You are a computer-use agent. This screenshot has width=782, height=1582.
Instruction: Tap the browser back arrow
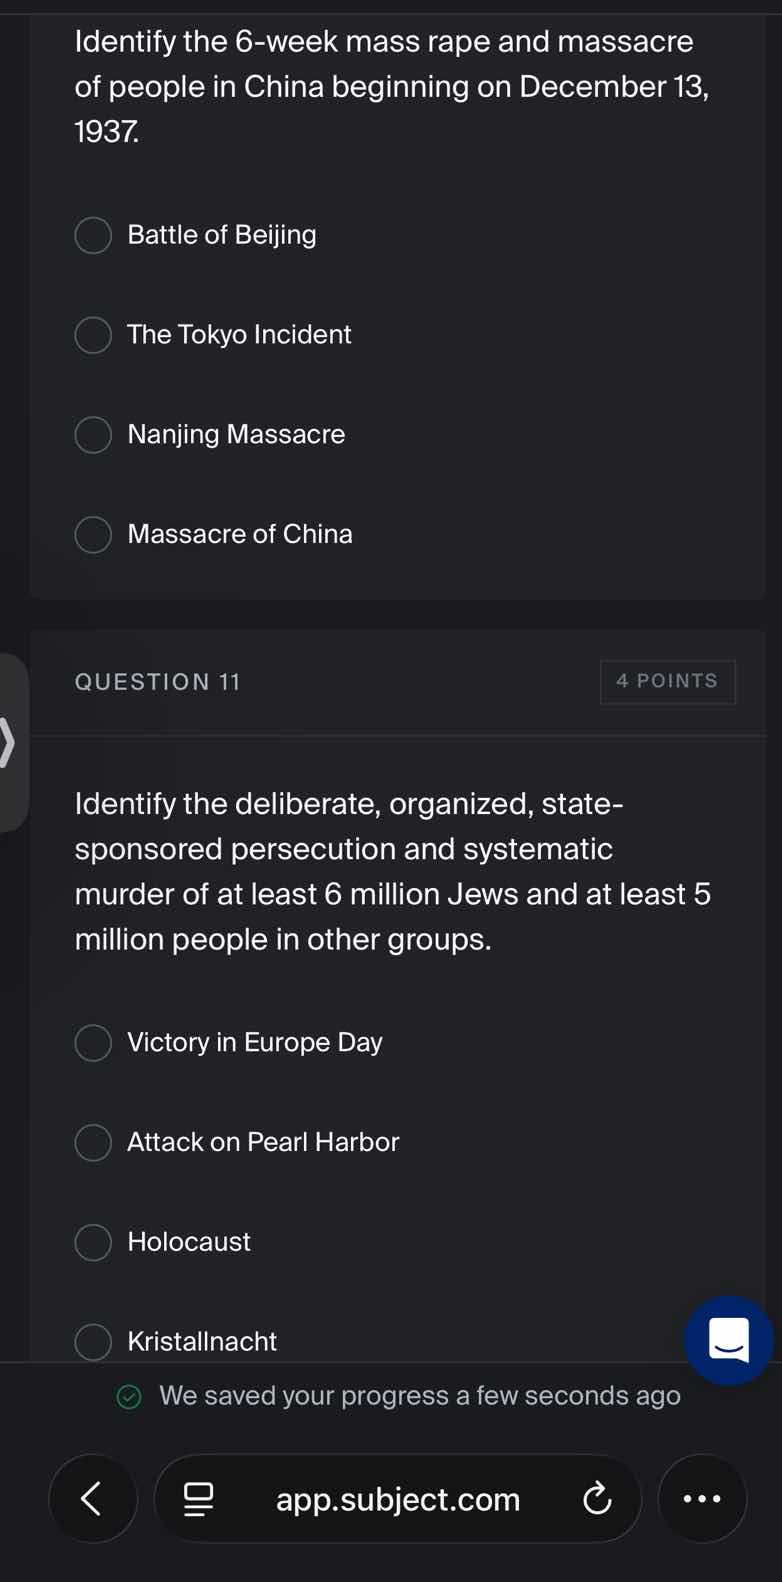[x=92, y=1498]
